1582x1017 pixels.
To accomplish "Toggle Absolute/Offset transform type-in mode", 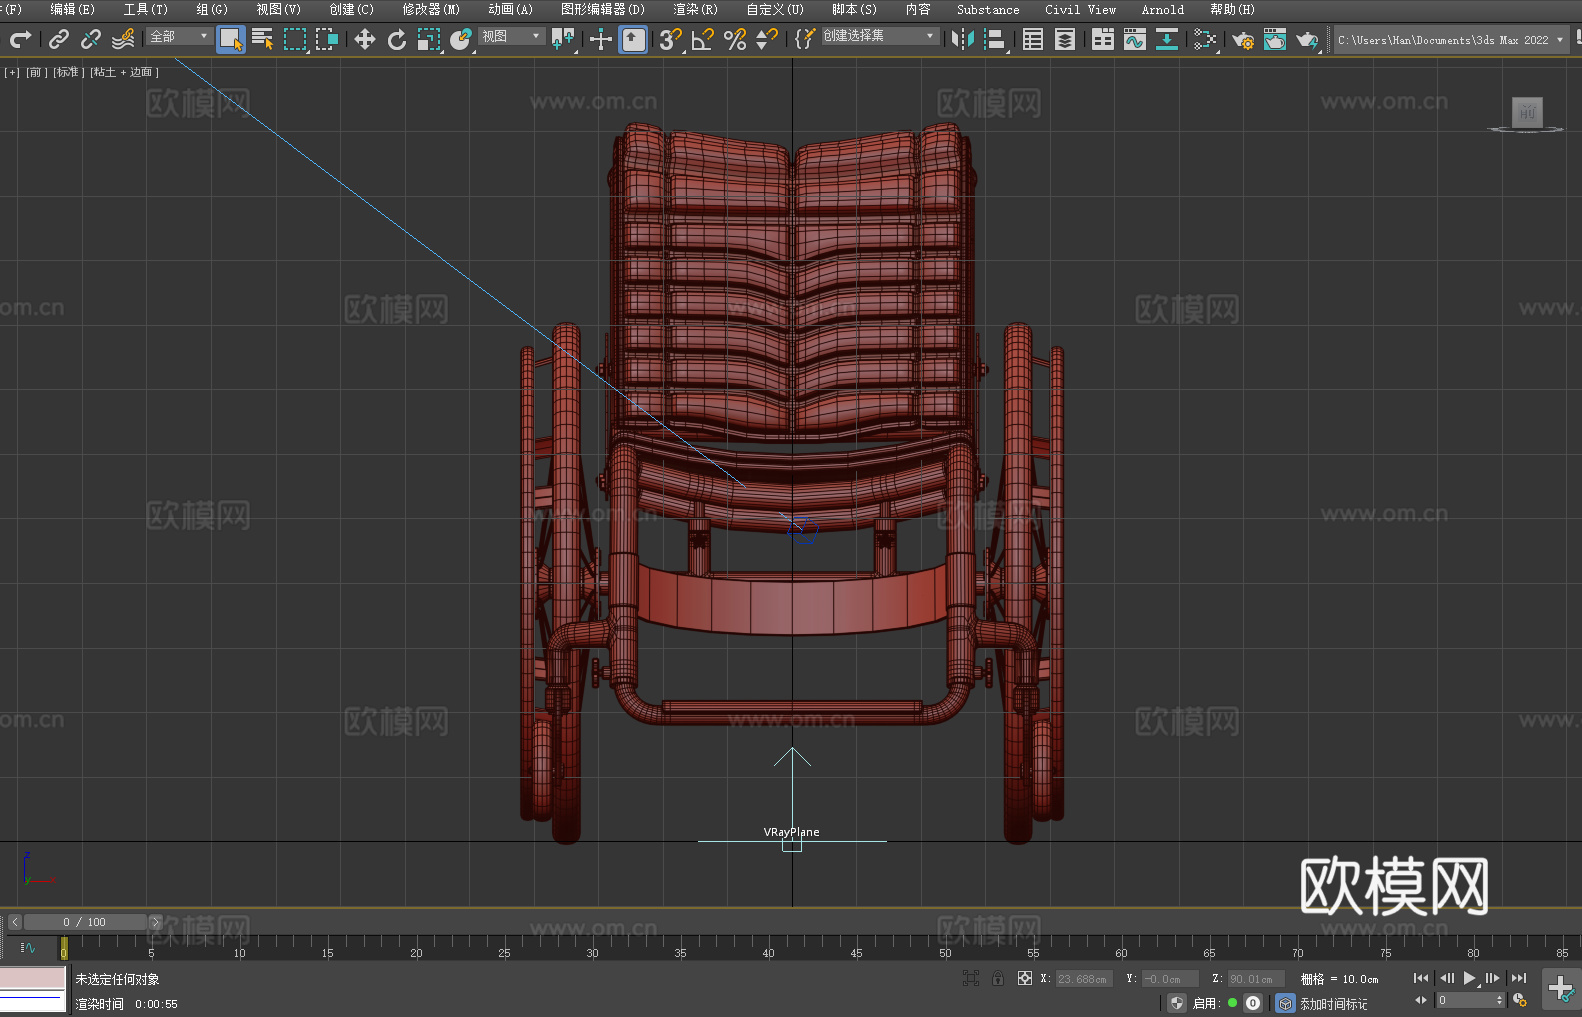I will [1025, 978].
